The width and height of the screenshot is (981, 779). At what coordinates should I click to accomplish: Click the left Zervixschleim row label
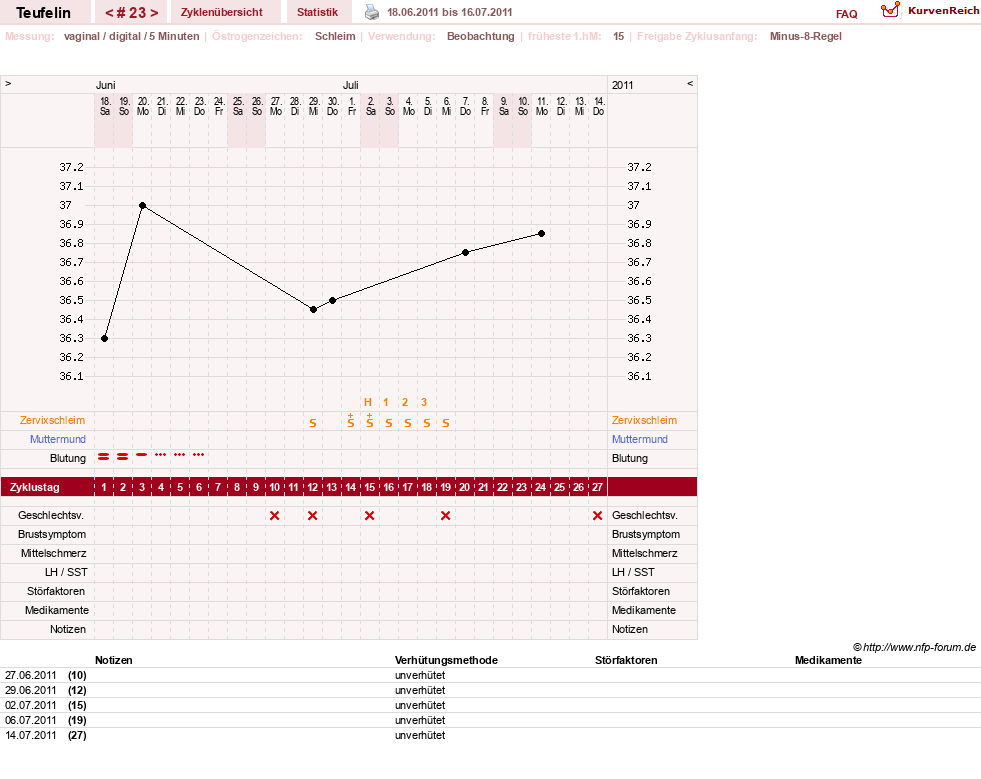pos(53,420)
